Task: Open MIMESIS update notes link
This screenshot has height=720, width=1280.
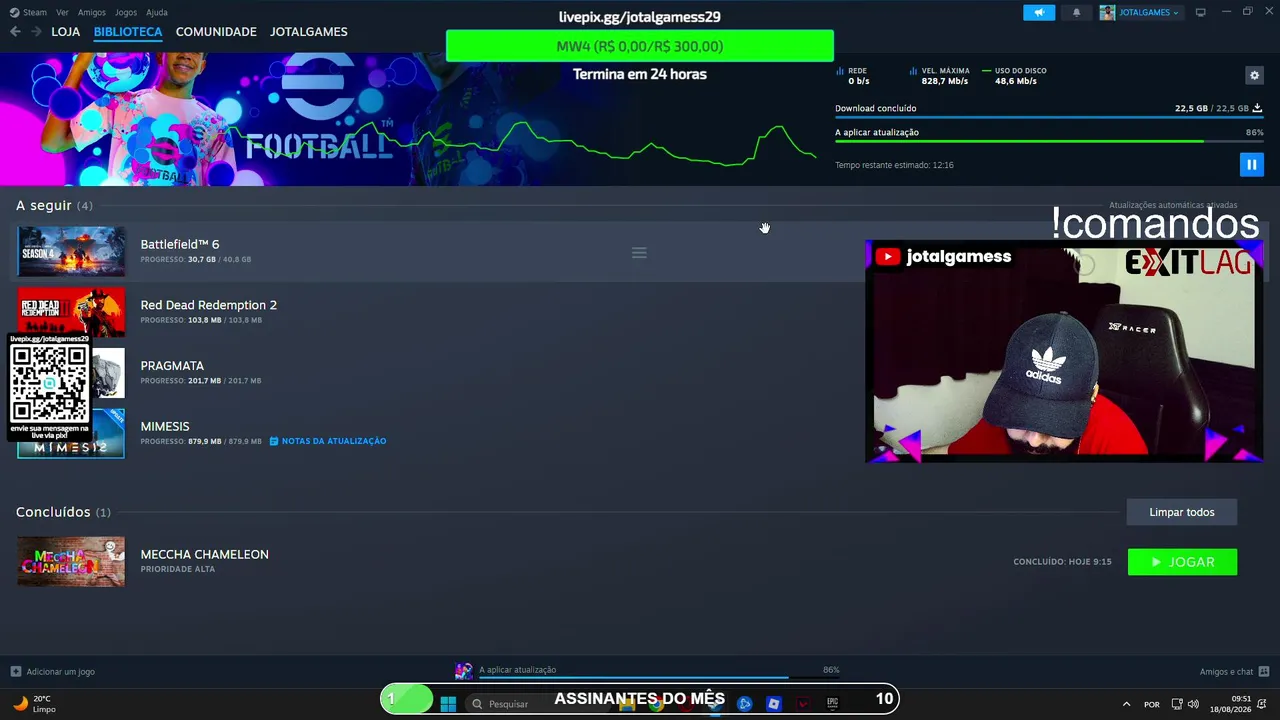Action: point(328,441)
